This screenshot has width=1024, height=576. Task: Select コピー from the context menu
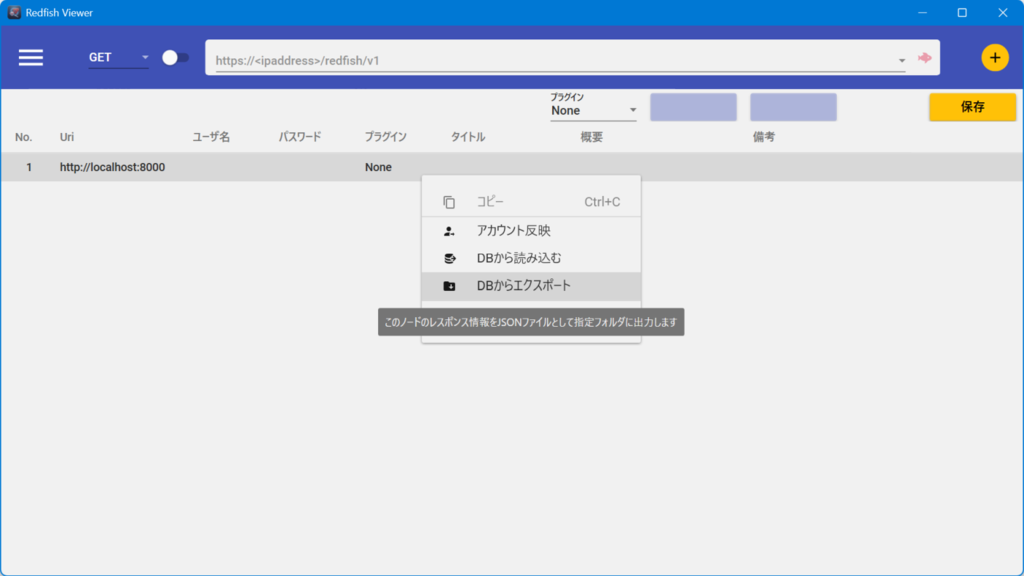[531, 202]
